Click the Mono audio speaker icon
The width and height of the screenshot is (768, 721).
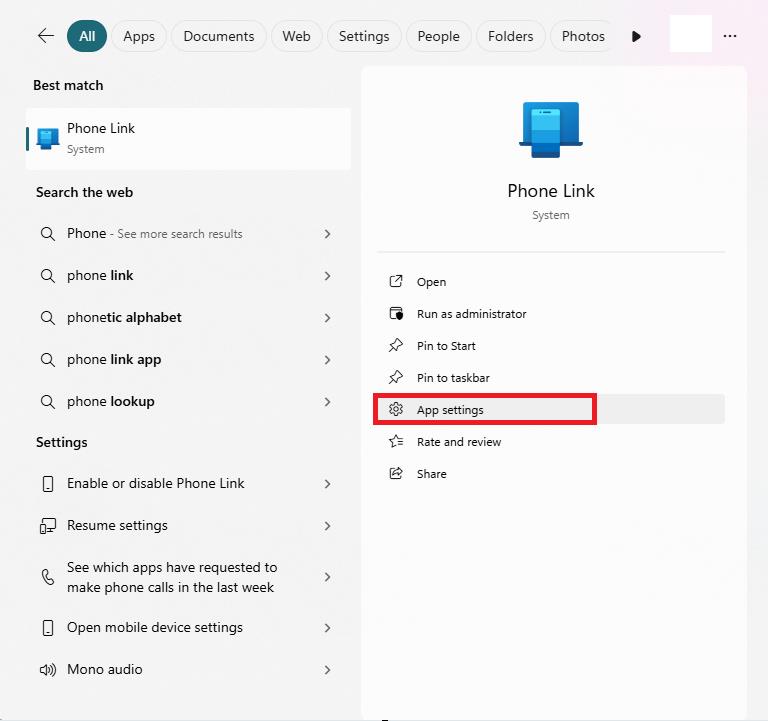[48, 670]
